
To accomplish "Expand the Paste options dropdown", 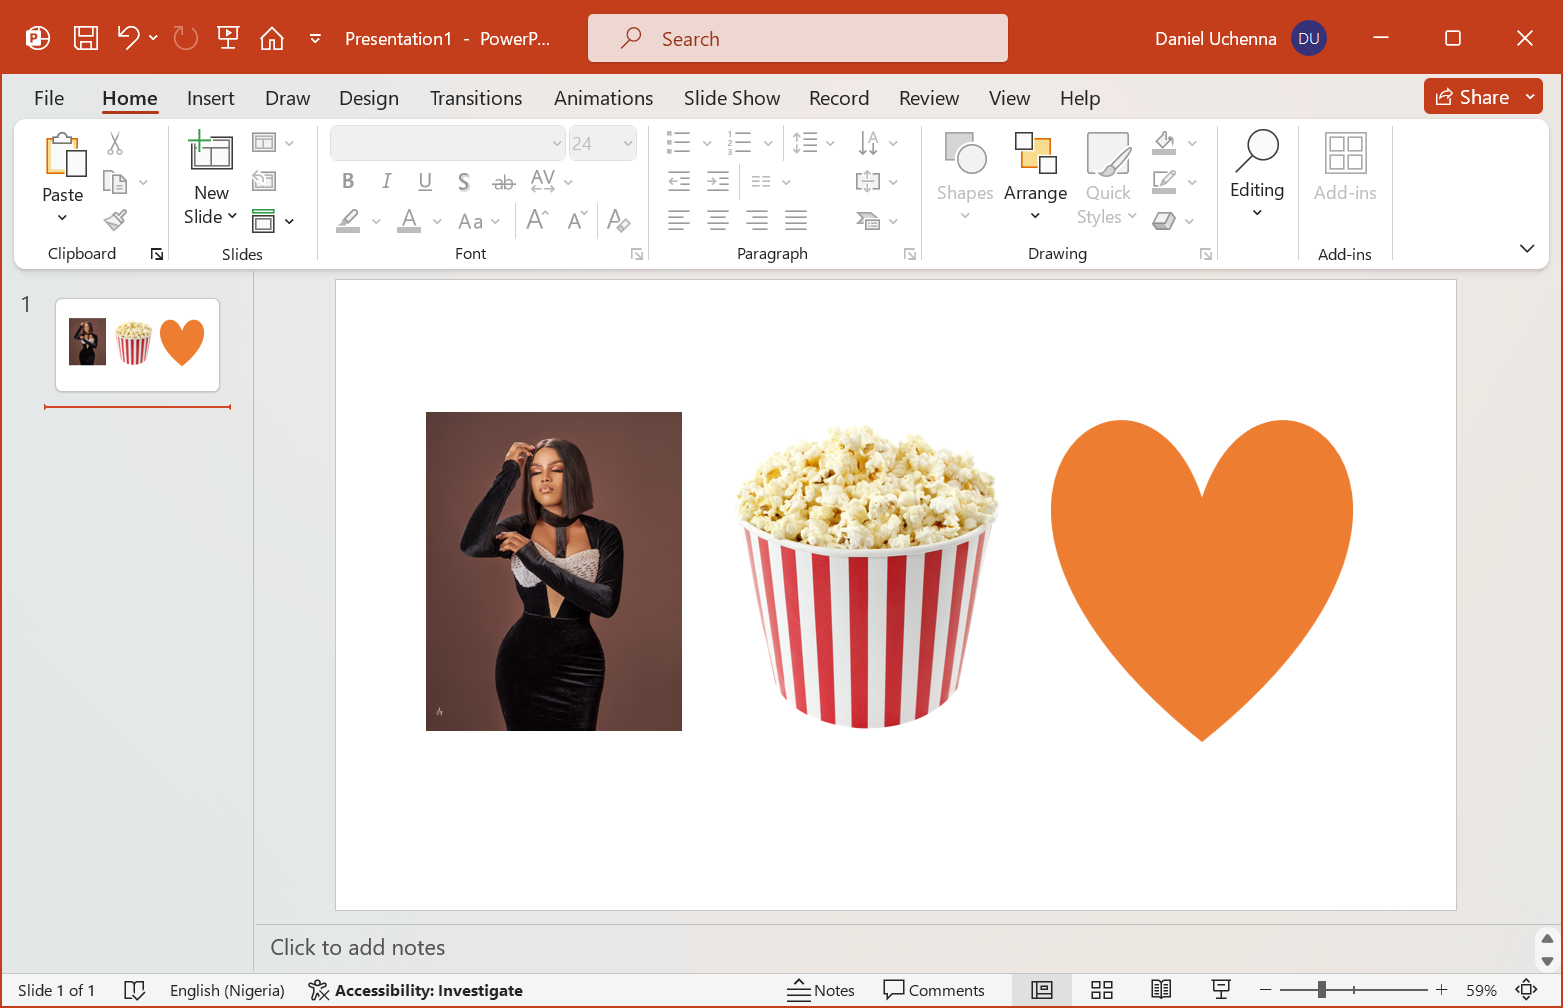I will (x=62, y=218).
